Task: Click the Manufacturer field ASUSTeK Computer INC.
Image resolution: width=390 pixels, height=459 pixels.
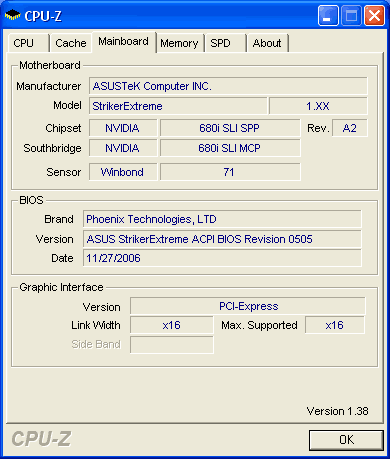Action: pyautogui.click(x=228, y=86)
